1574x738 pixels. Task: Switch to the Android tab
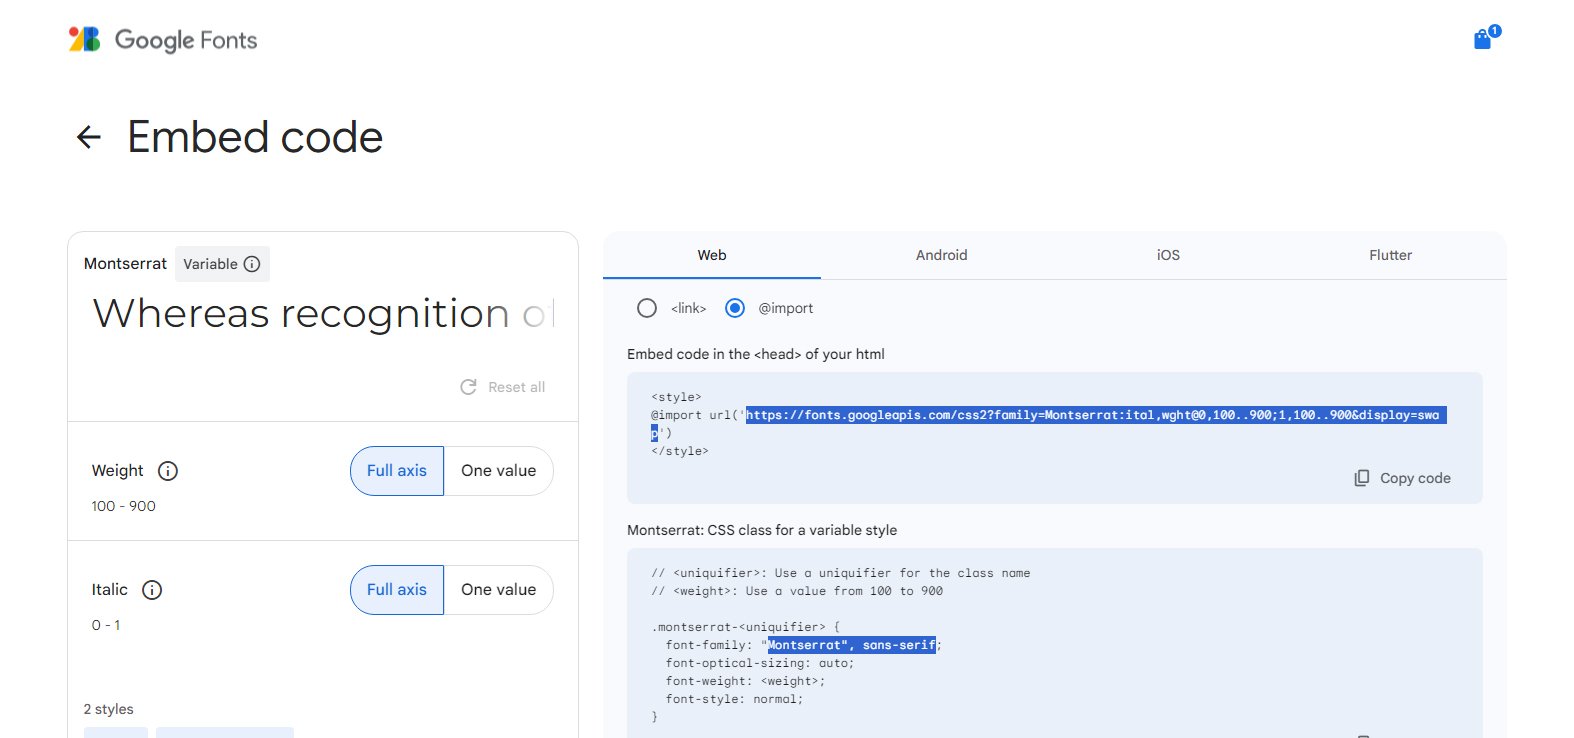pos(941,255)
